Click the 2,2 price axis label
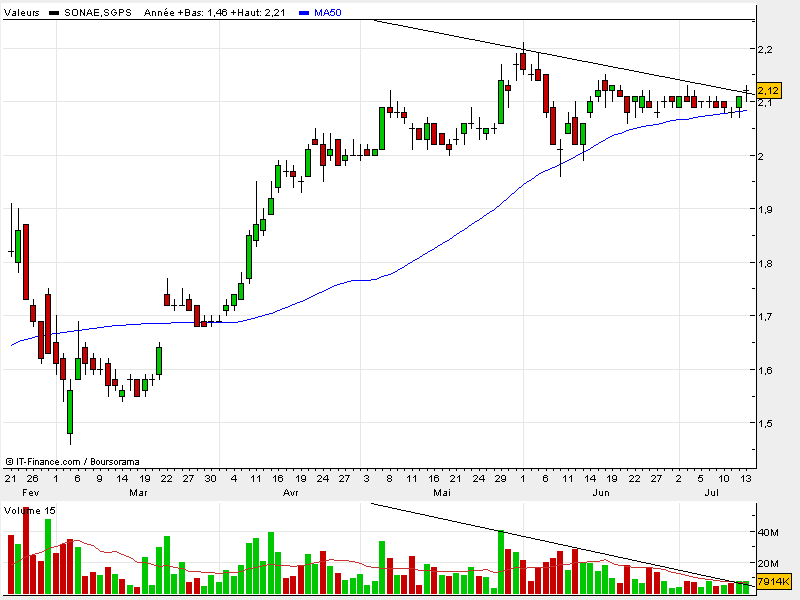Image resolution: width=800 pixels, height=600 pixels. pyautogui.click(x=765, y=49)
